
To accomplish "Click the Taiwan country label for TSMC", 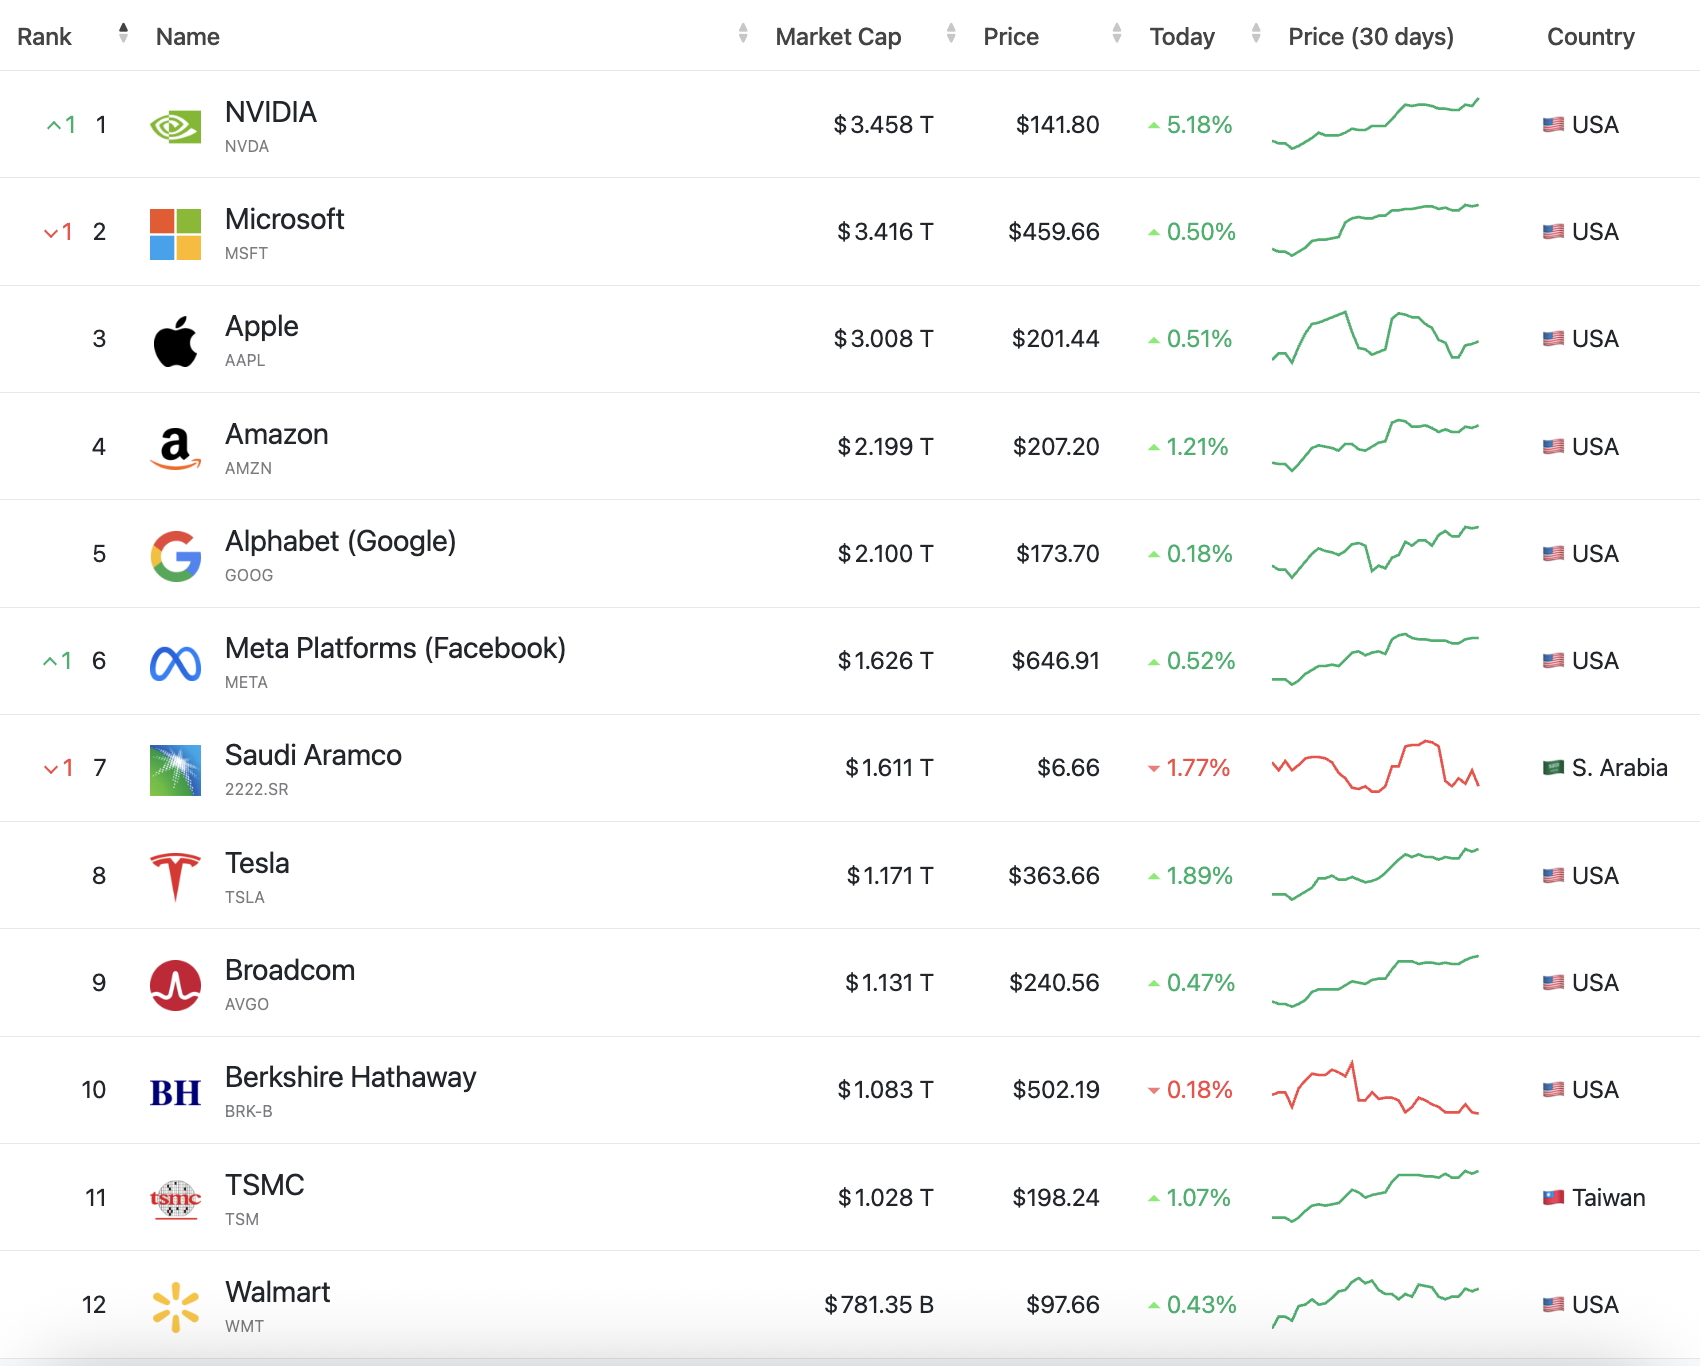I will click(1607, 1197).
